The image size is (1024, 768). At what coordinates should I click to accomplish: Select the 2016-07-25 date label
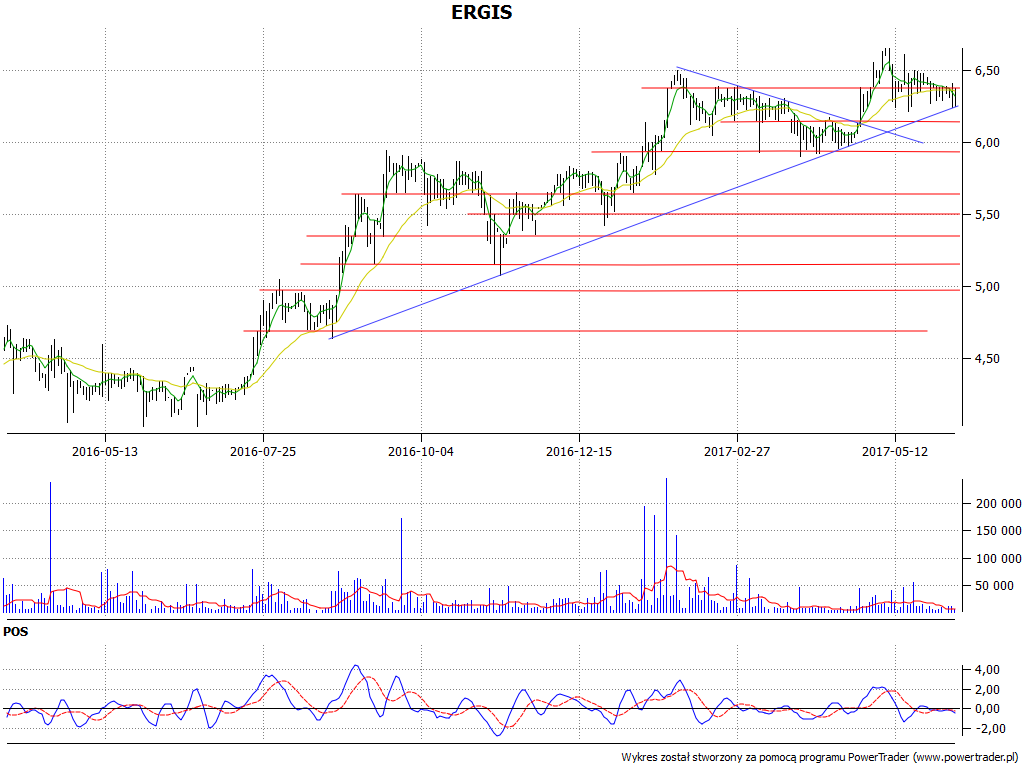263,451
